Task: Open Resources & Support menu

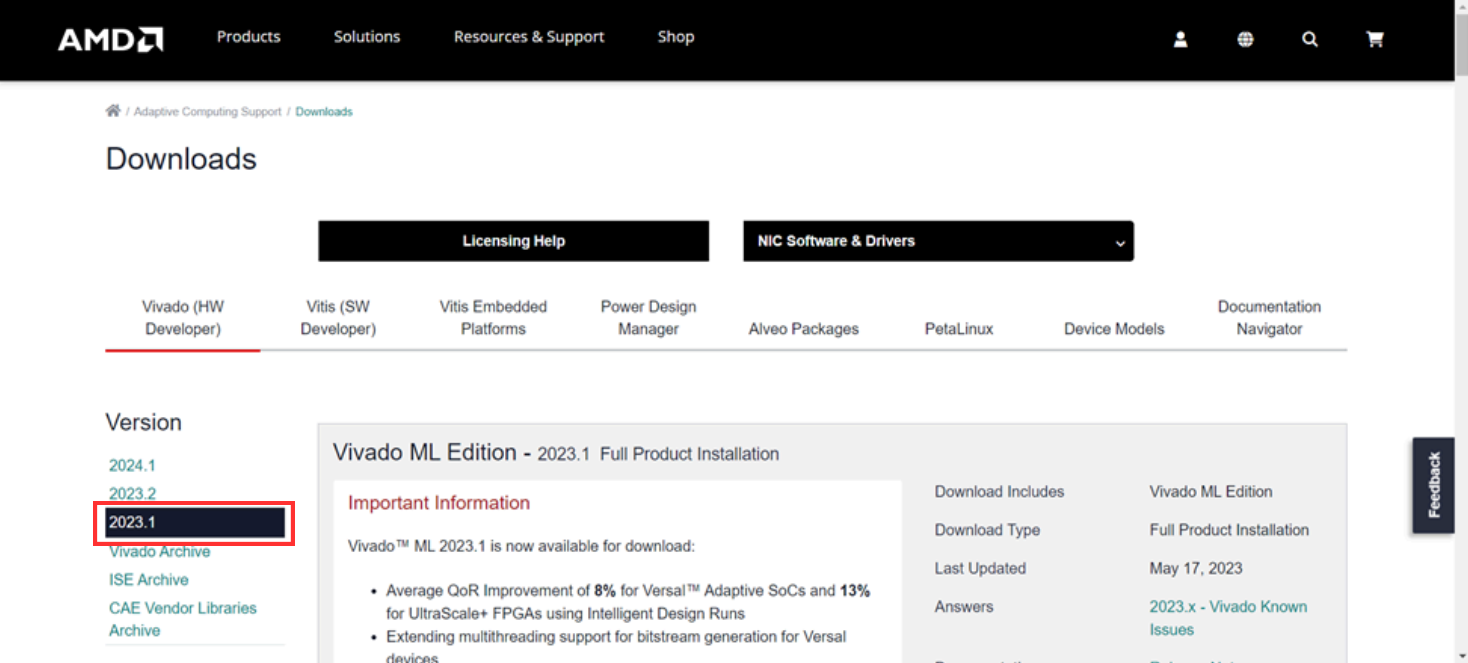Action: (x=529, y=37)
